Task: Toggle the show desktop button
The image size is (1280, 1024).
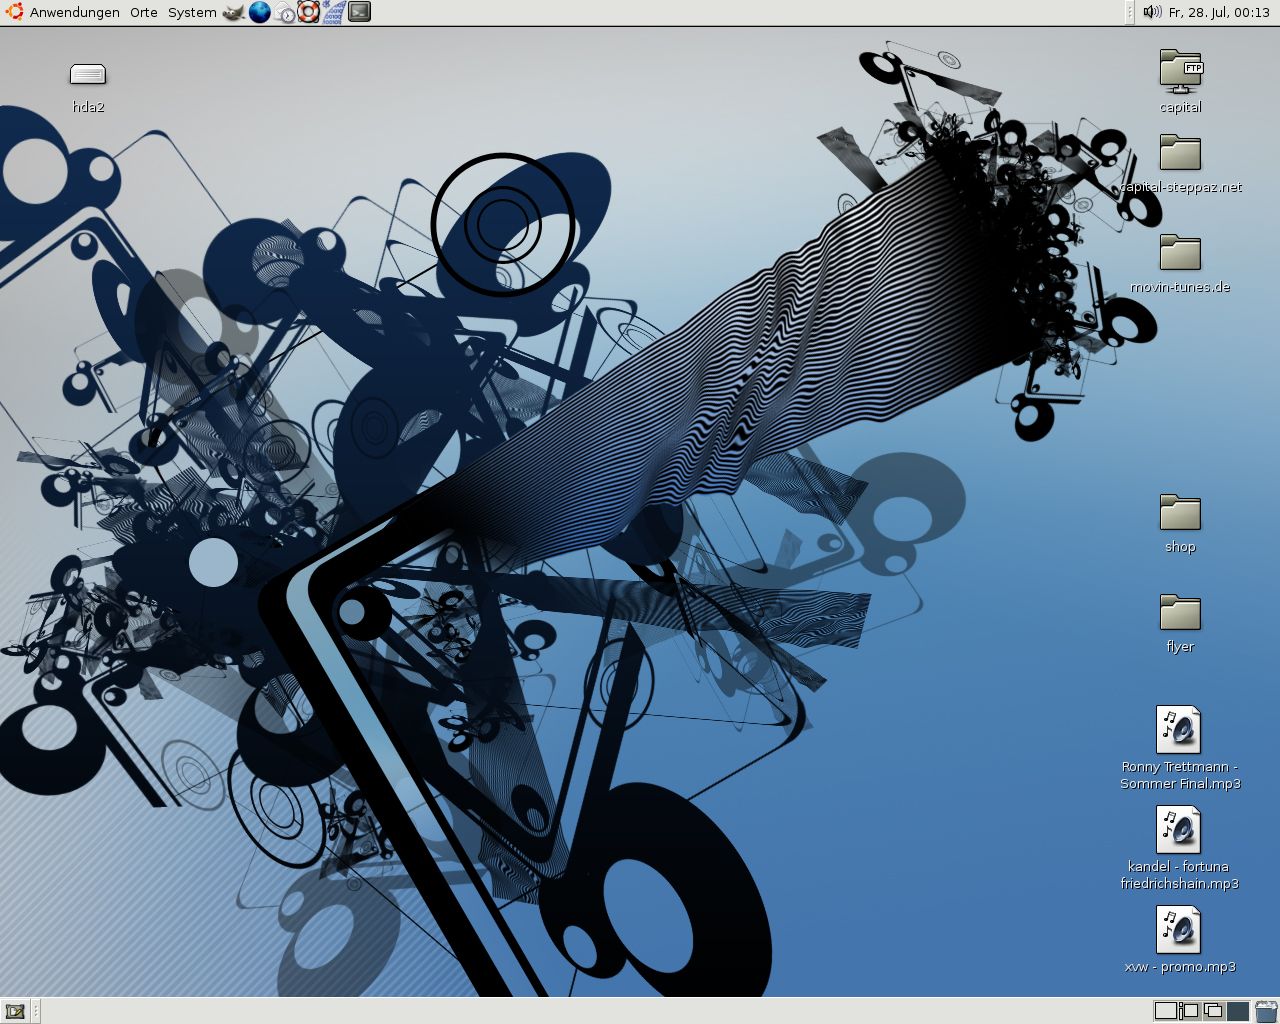Action: pos(14,1011)
